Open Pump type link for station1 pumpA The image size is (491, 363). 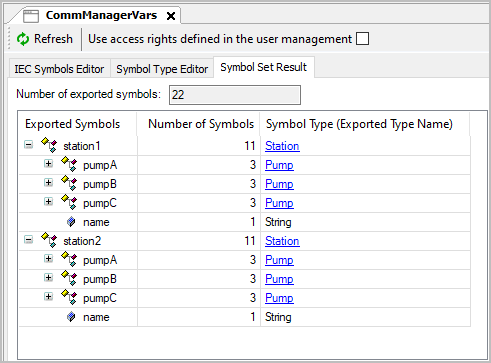pyautogui.click(x=279, y=165)
